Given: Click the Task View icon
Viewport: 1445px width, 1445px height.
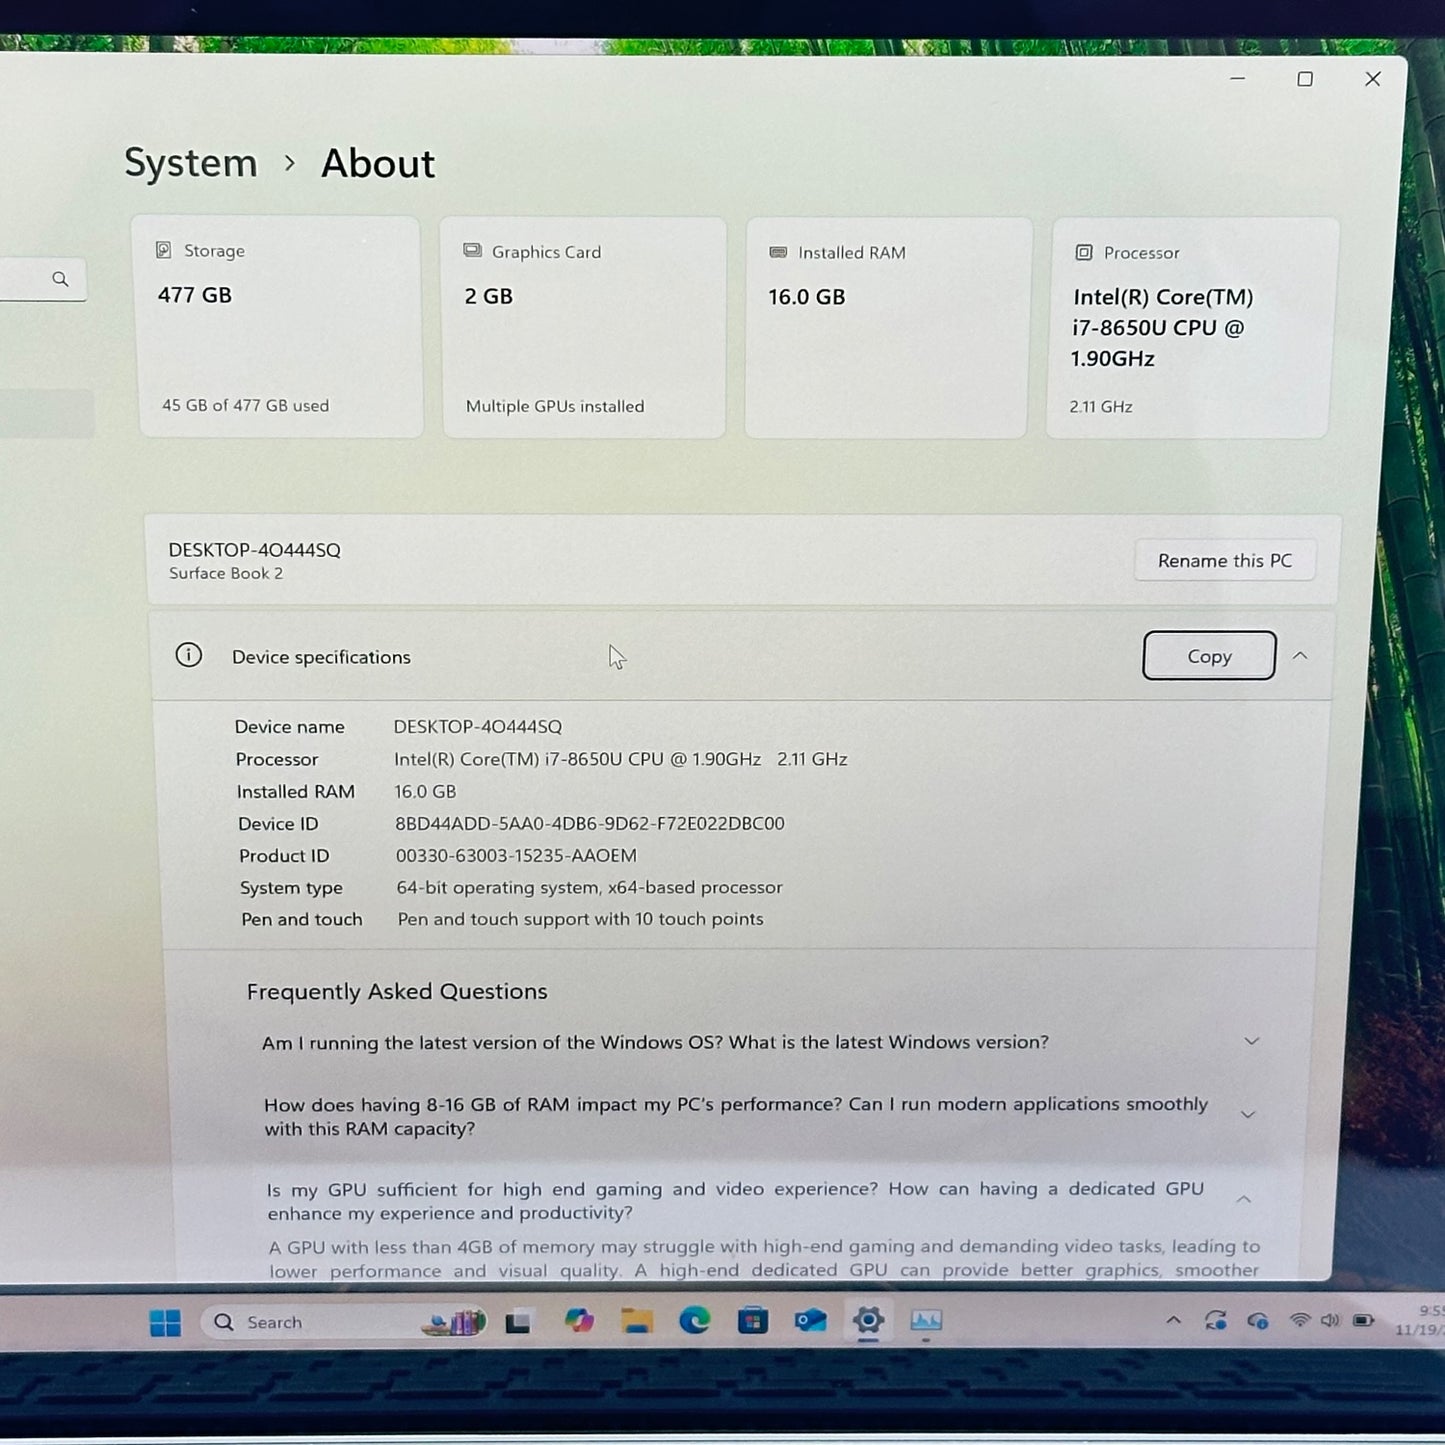Looking at the screenshot, I should coord(518,1323).
